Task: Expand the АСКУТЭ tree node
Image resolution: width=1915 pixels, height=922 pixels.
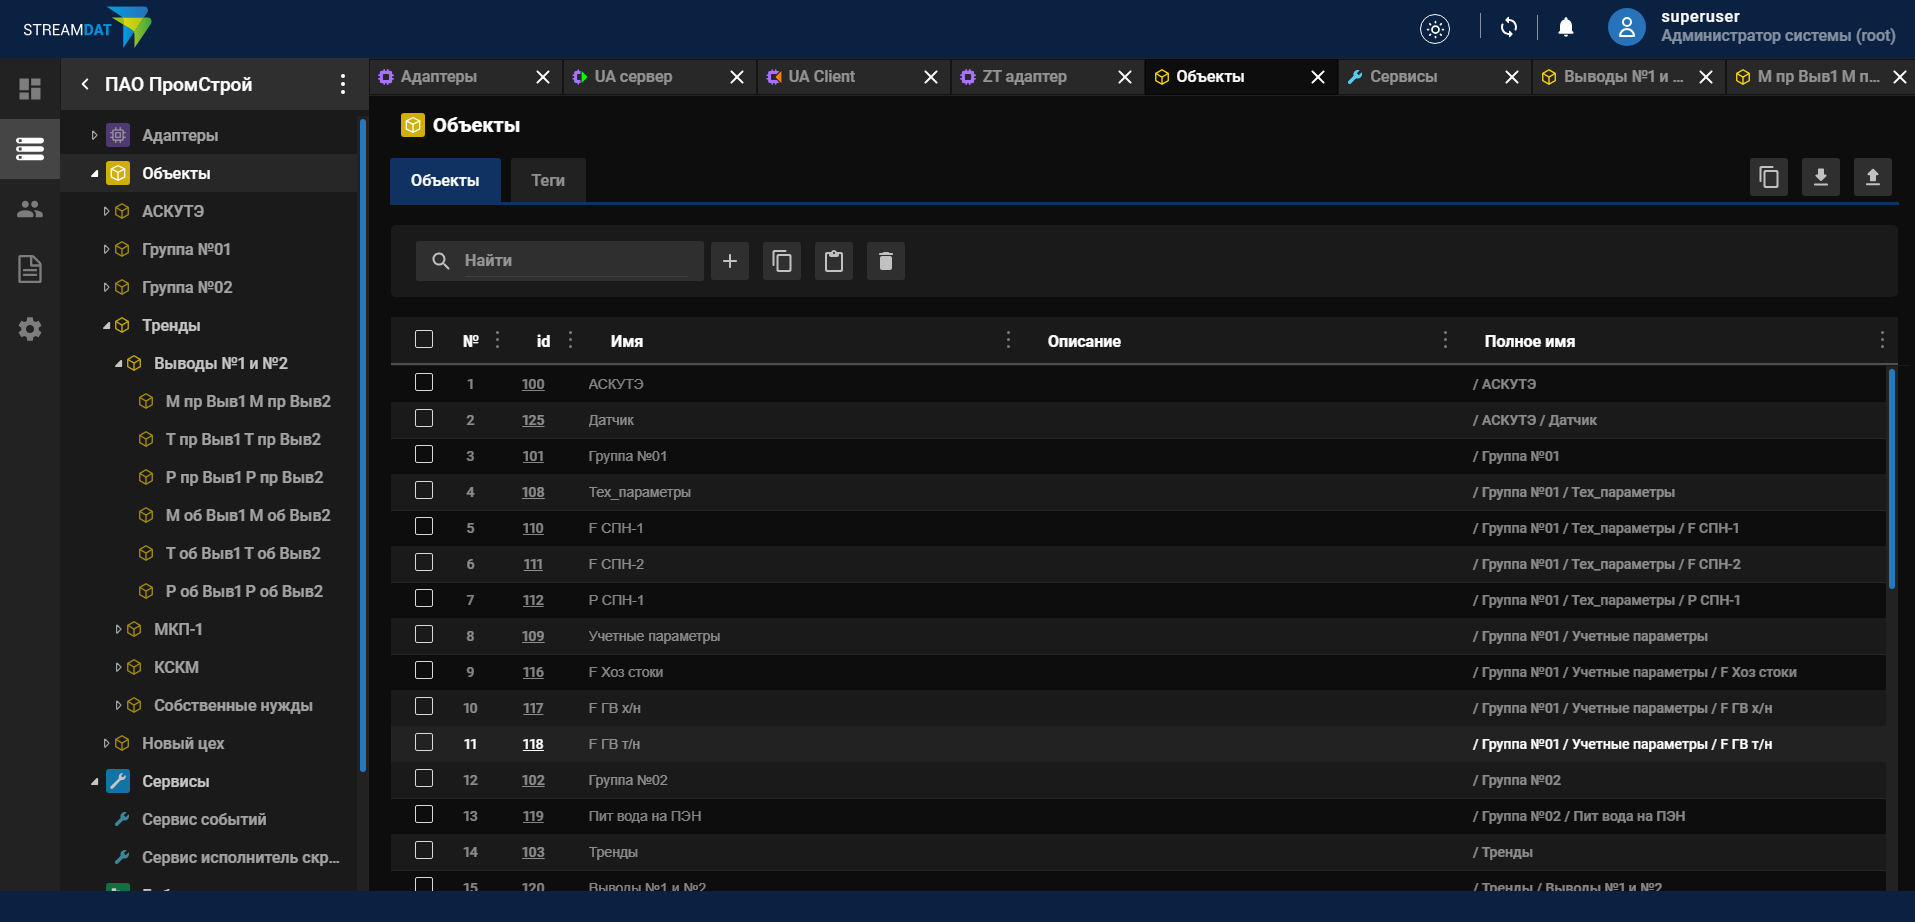Action: [x=106, y=211]
